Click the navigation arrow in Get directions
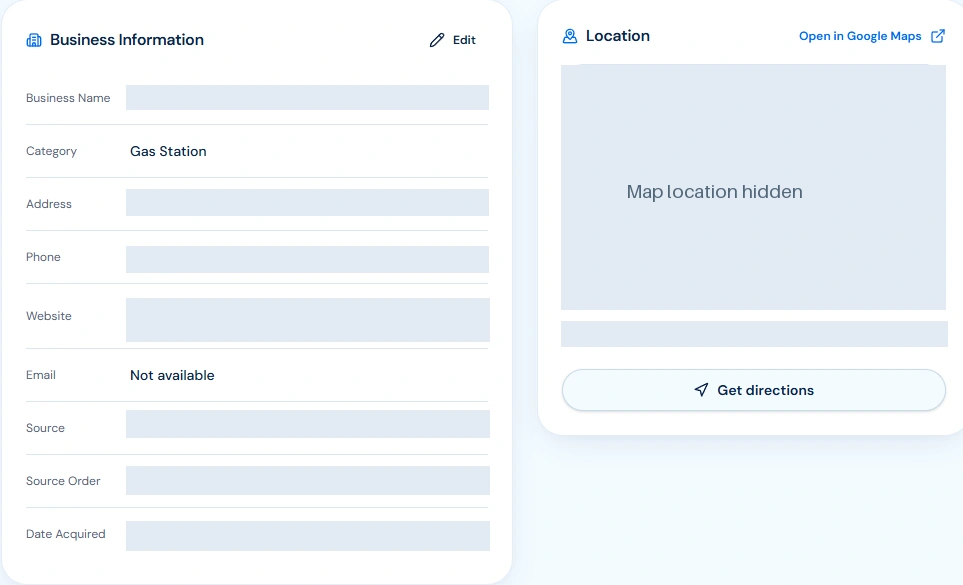This screenshot has width=963, height=585. (701, 390)
